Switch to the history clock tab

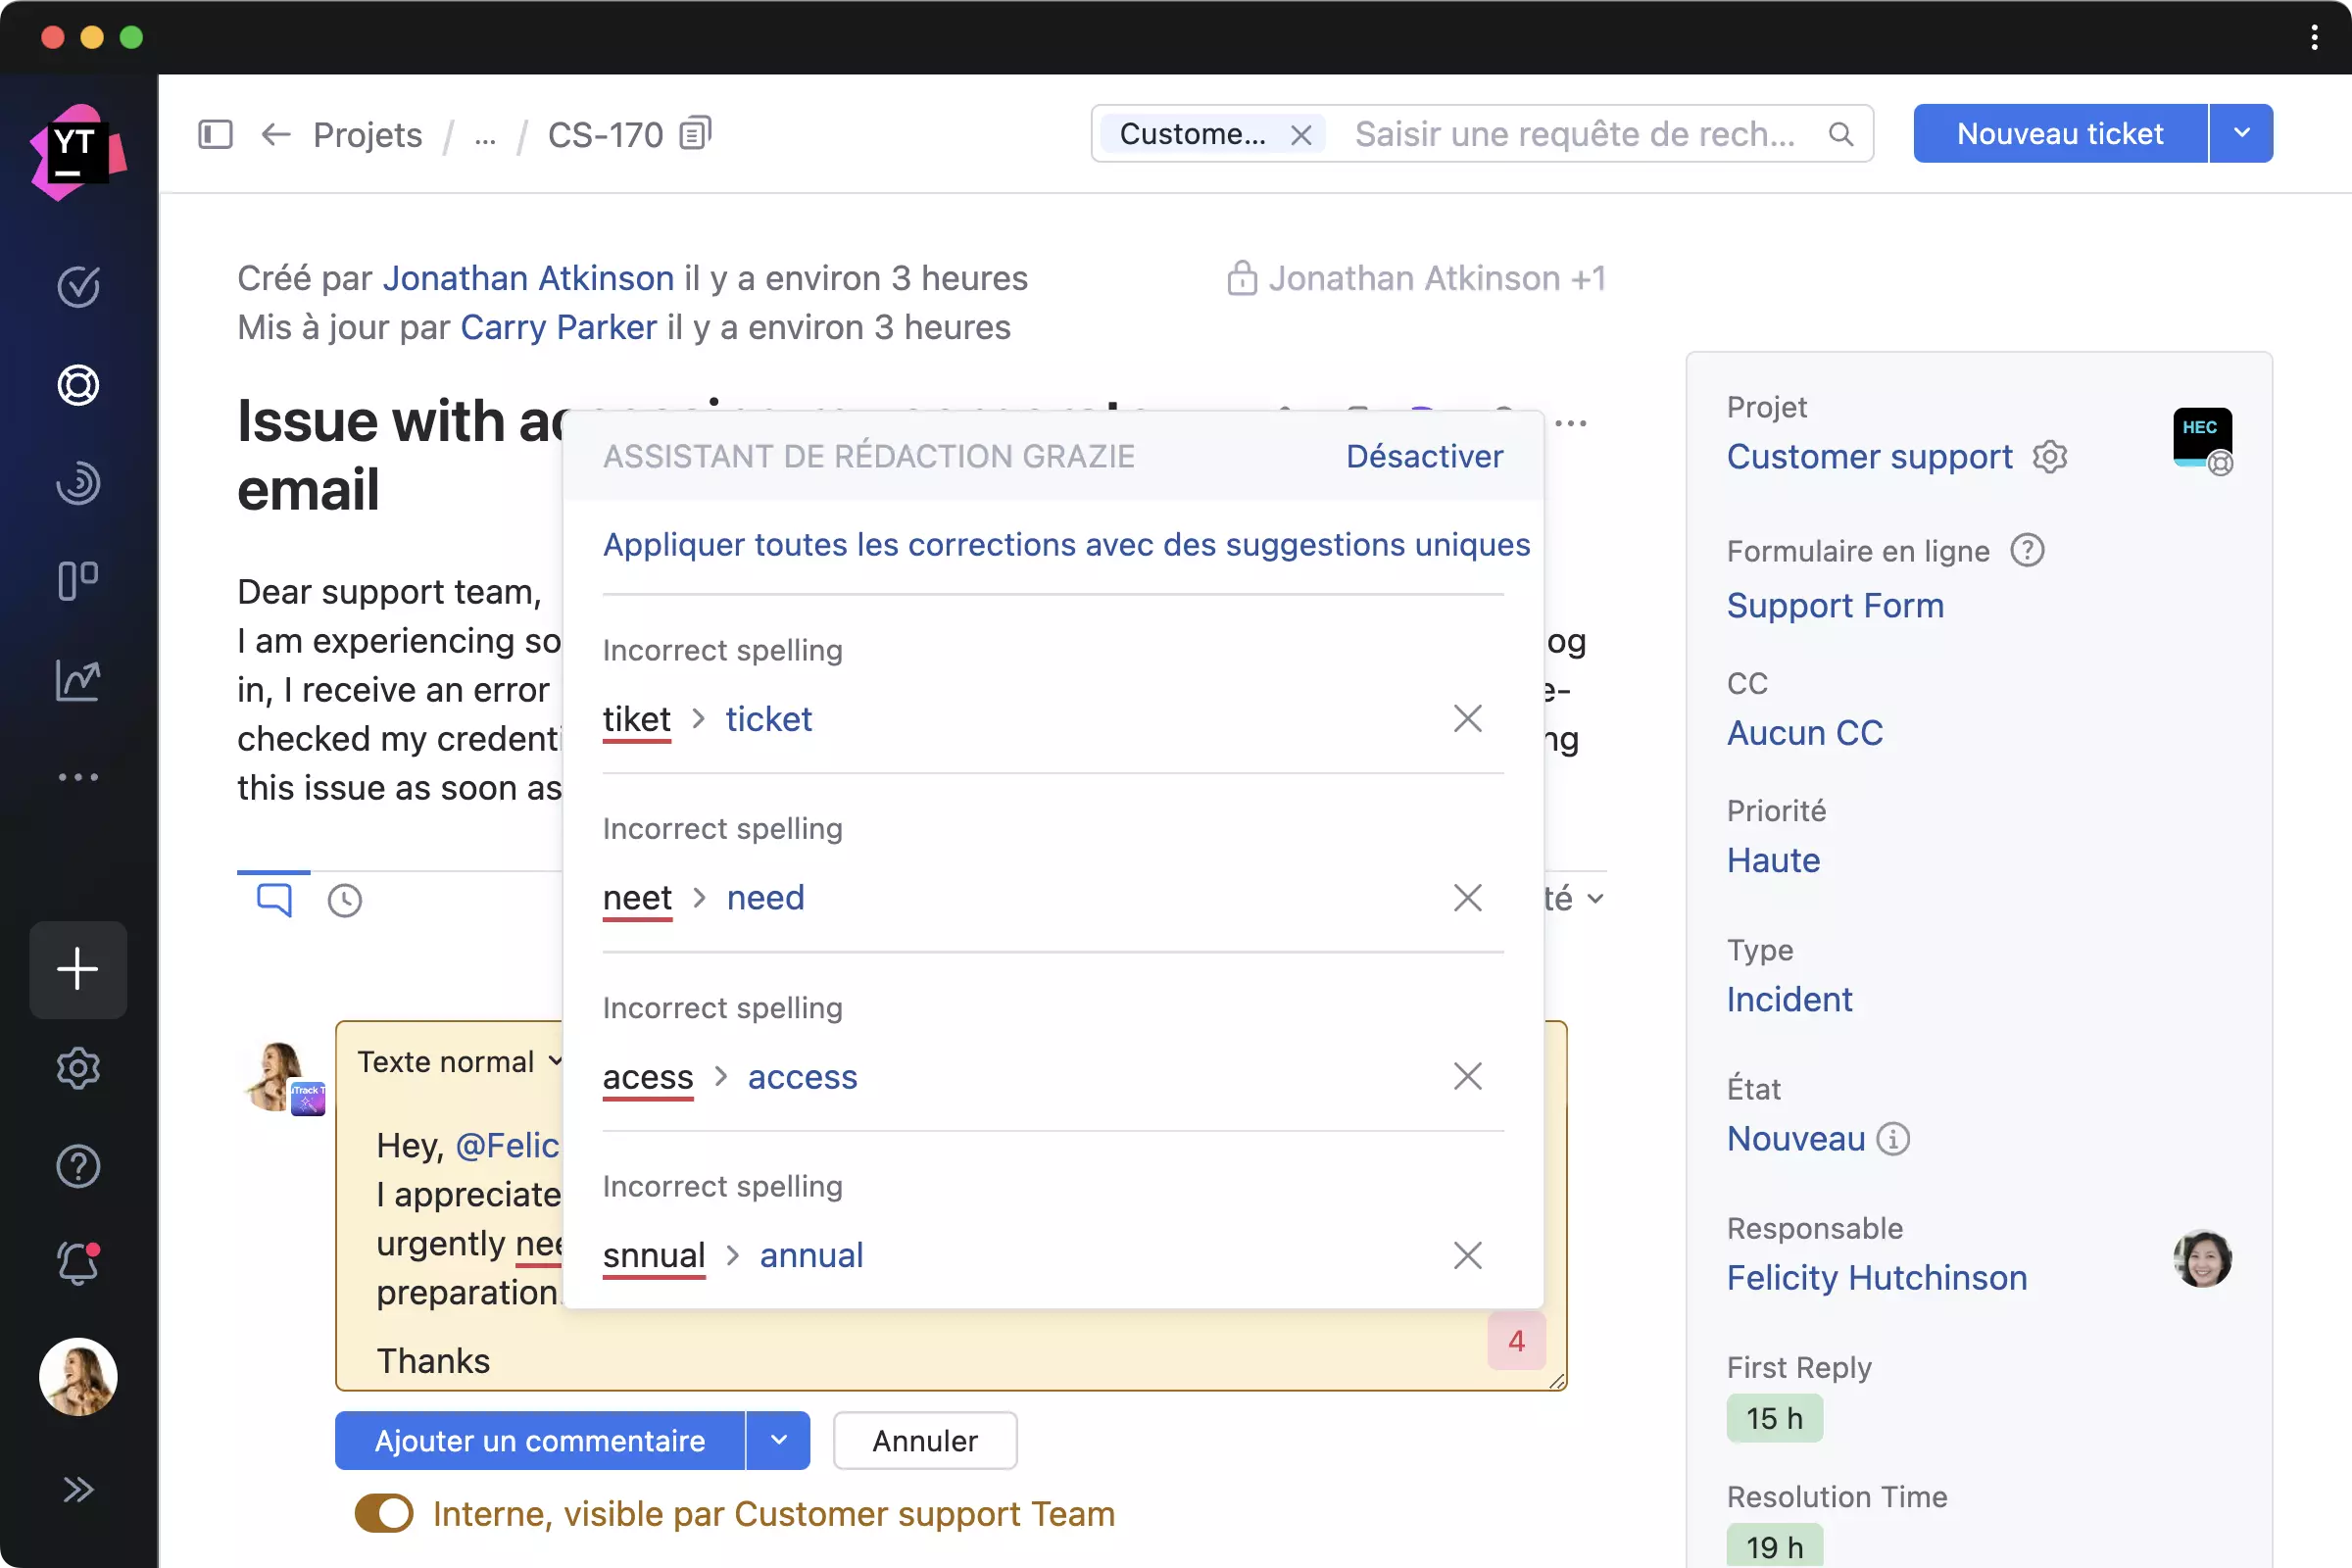click(345, 900)
